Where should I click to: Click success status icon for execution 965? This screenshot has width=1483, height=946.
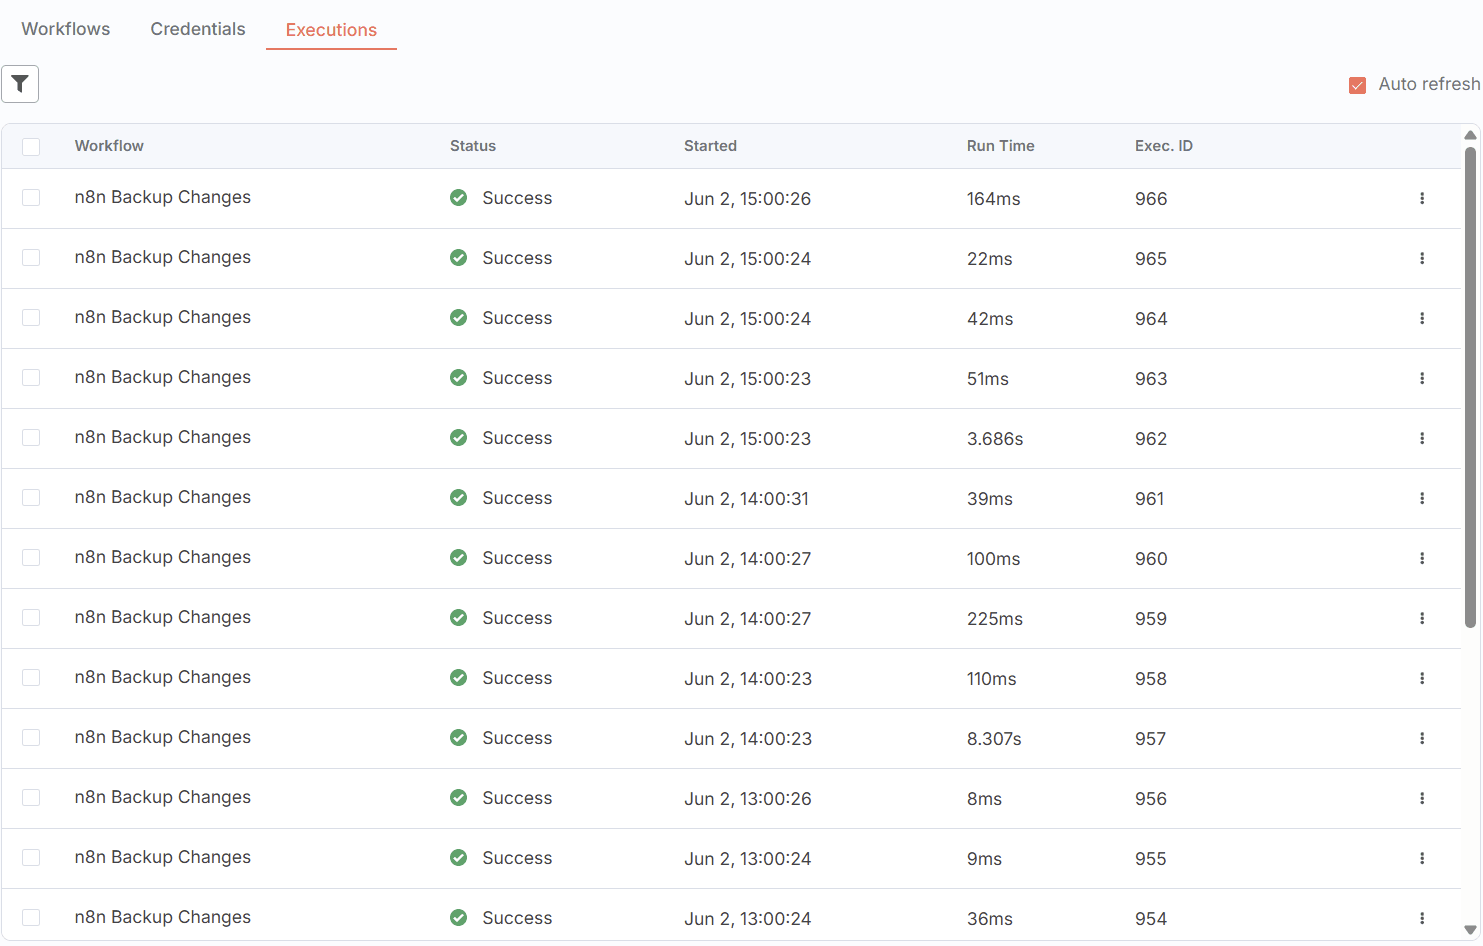pos(458,258)
